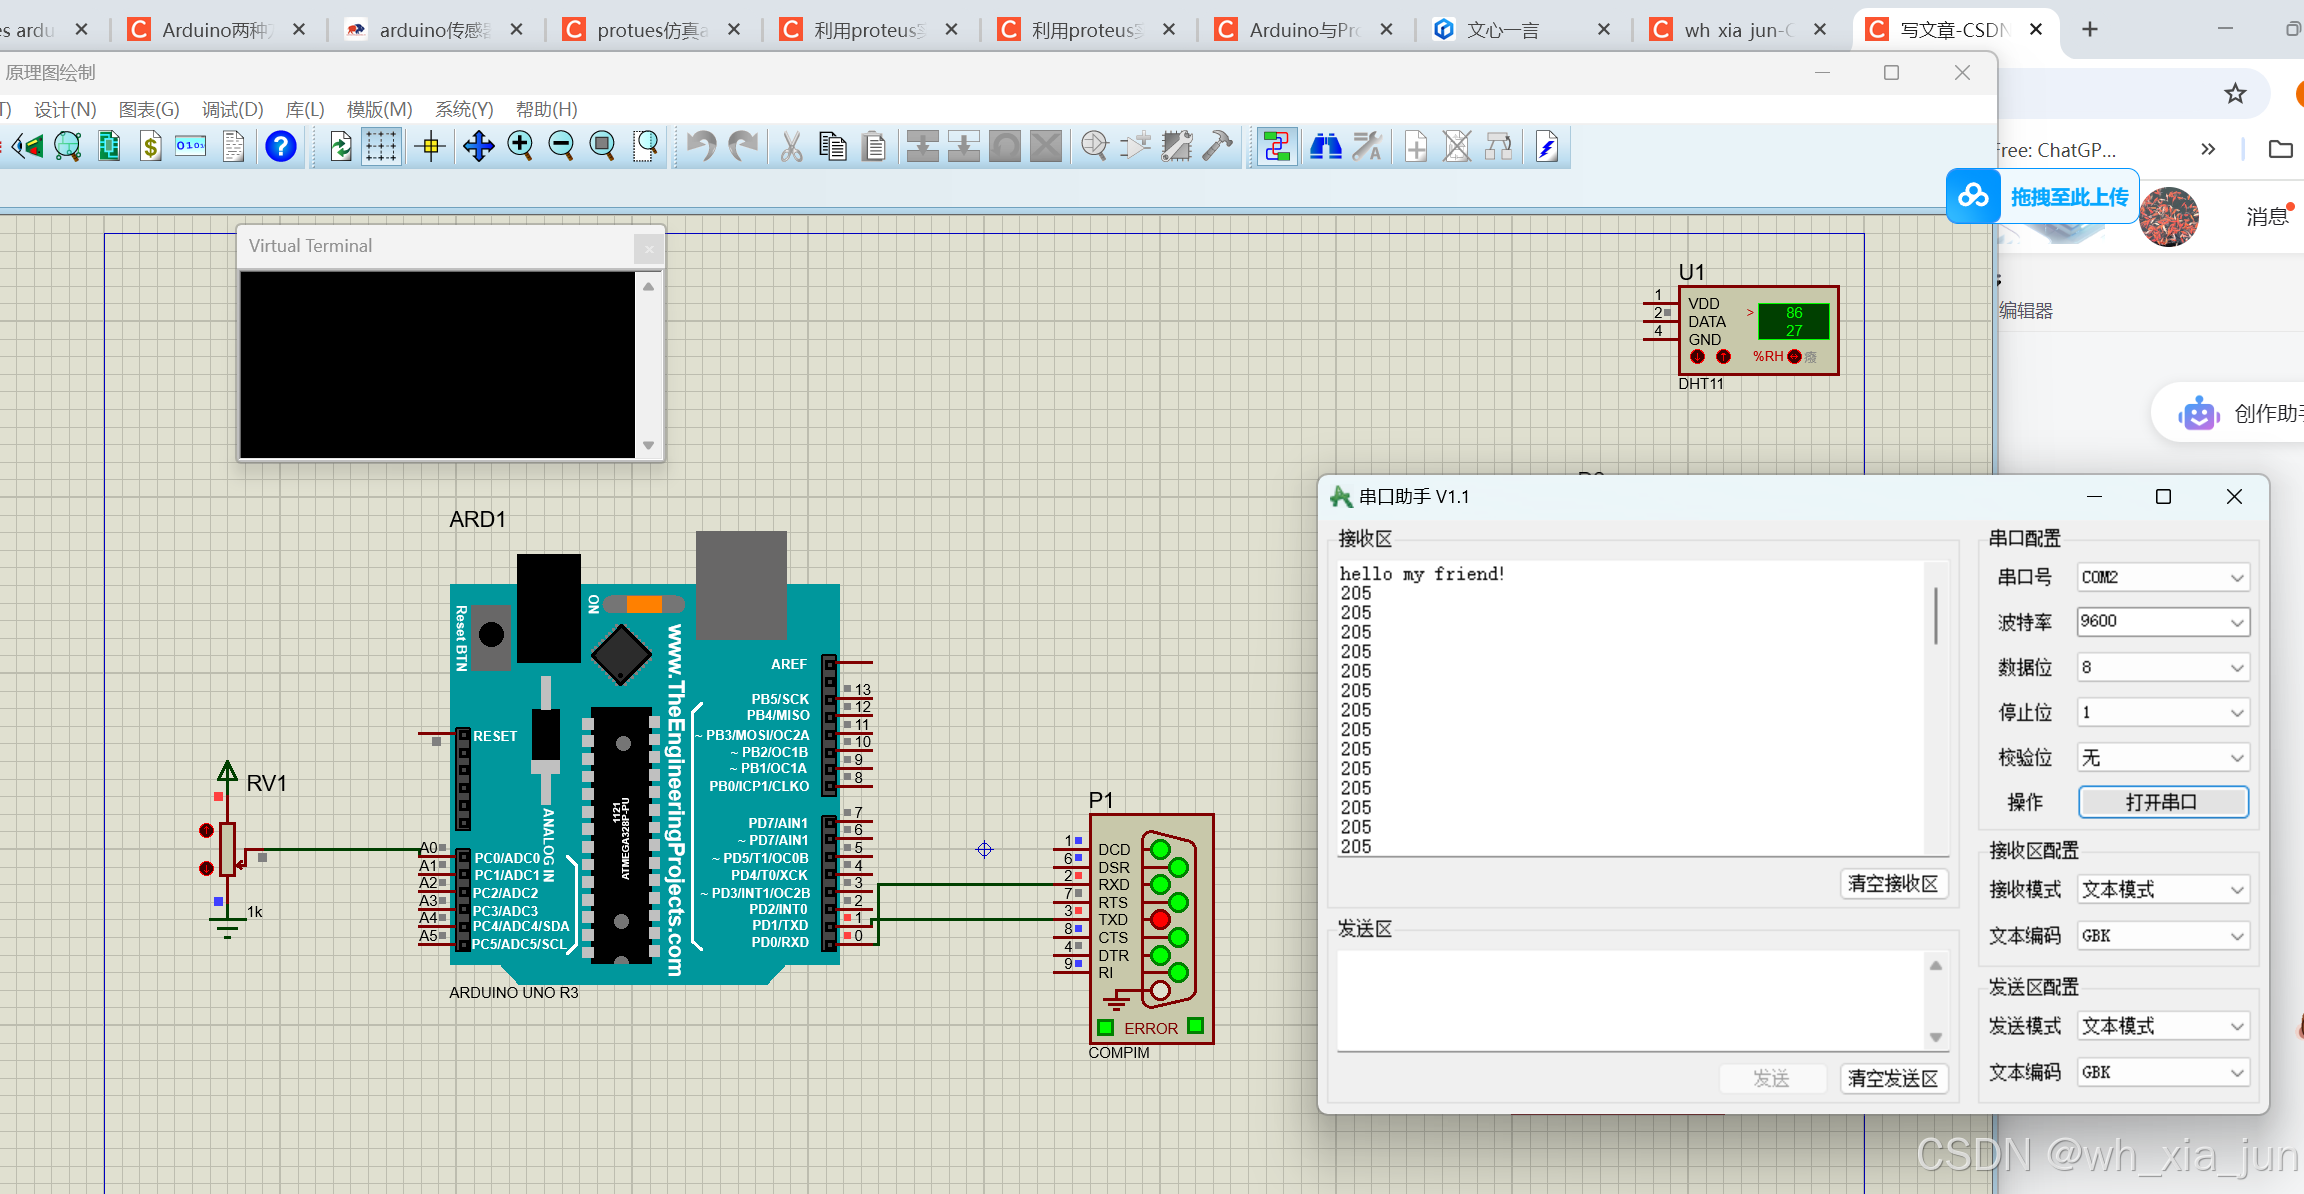Expand the 波特率 9600 dropdown

click(x=2163, y=622)
